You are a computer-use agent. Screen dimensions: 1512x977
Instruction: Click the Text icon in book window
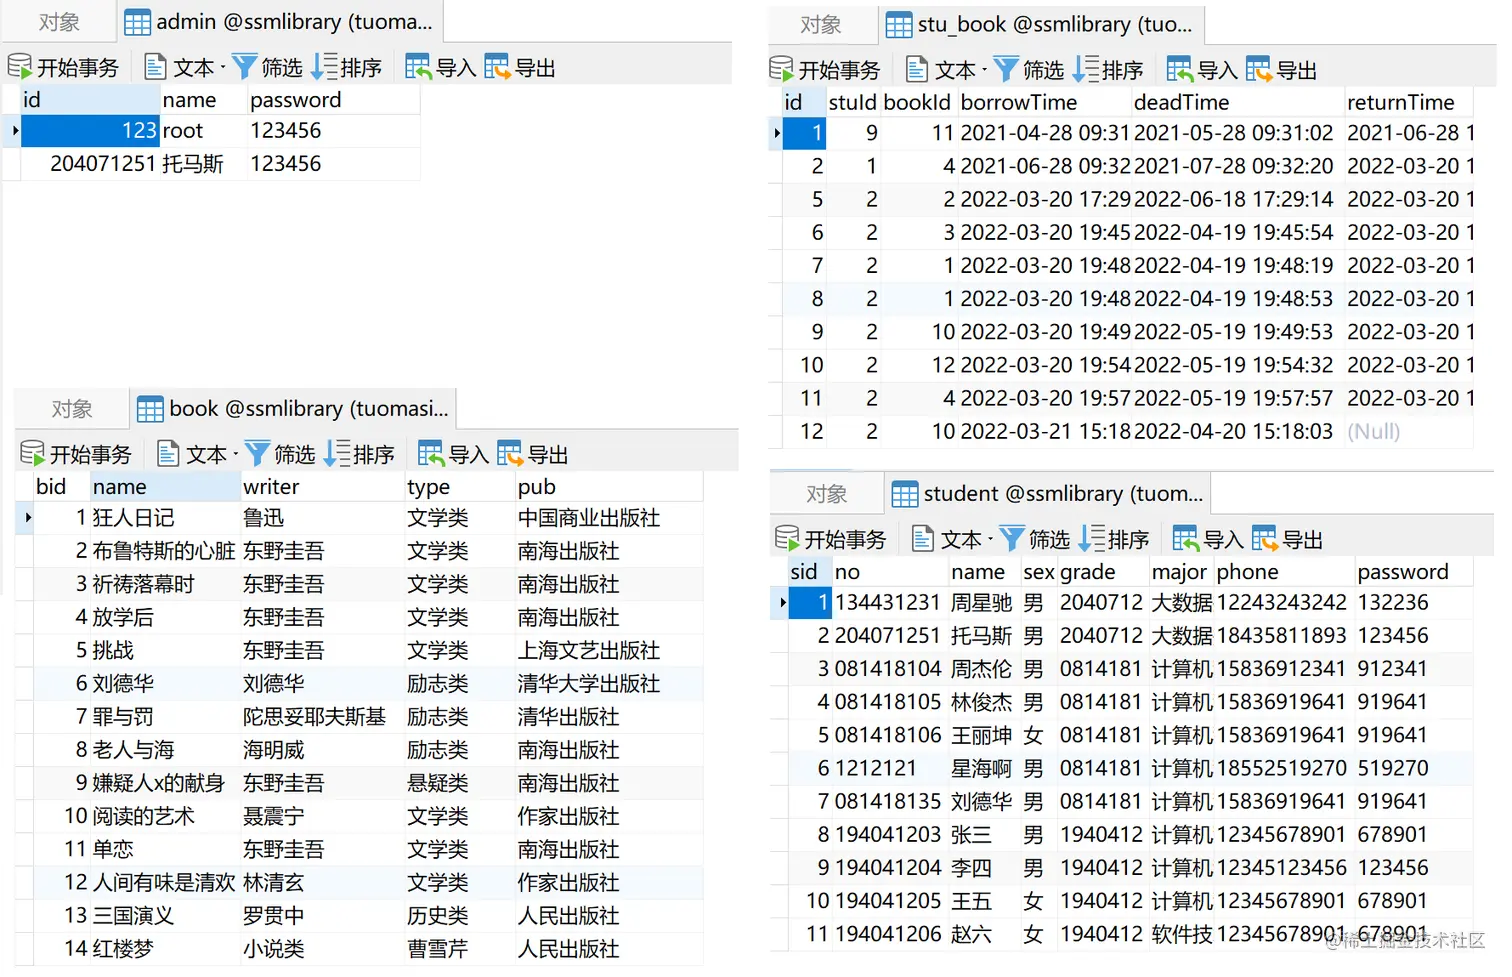(168, 454)
